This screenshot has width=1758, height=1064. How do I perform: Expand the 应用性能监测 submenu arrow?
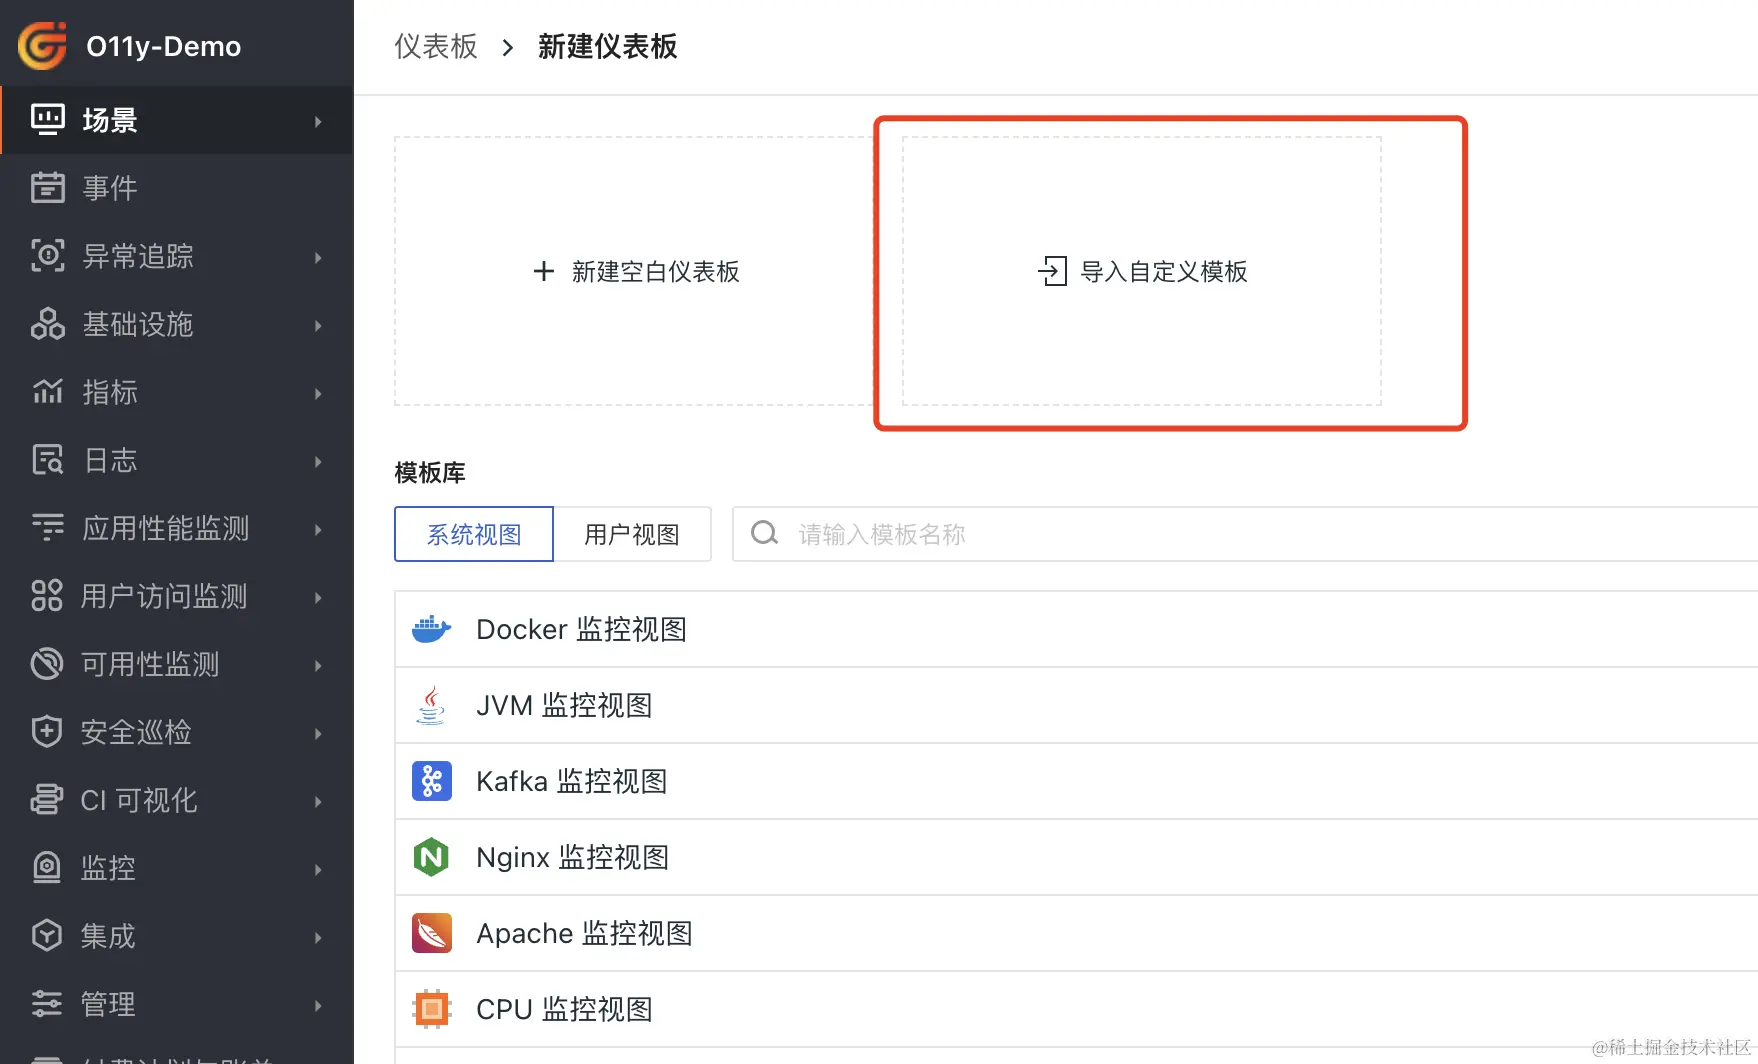[318, 529]
